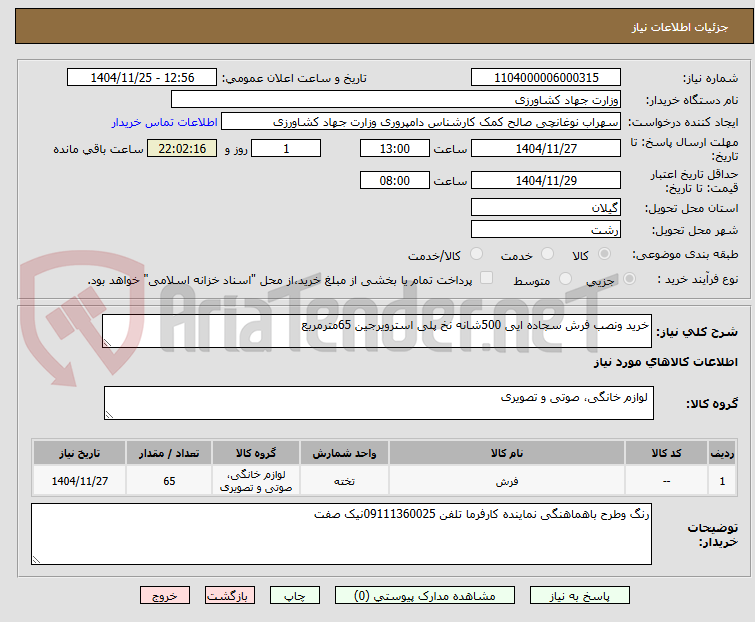Click the خروج exit button
The height and width of the screenshot is (622, 755).
tap(165, 596)
